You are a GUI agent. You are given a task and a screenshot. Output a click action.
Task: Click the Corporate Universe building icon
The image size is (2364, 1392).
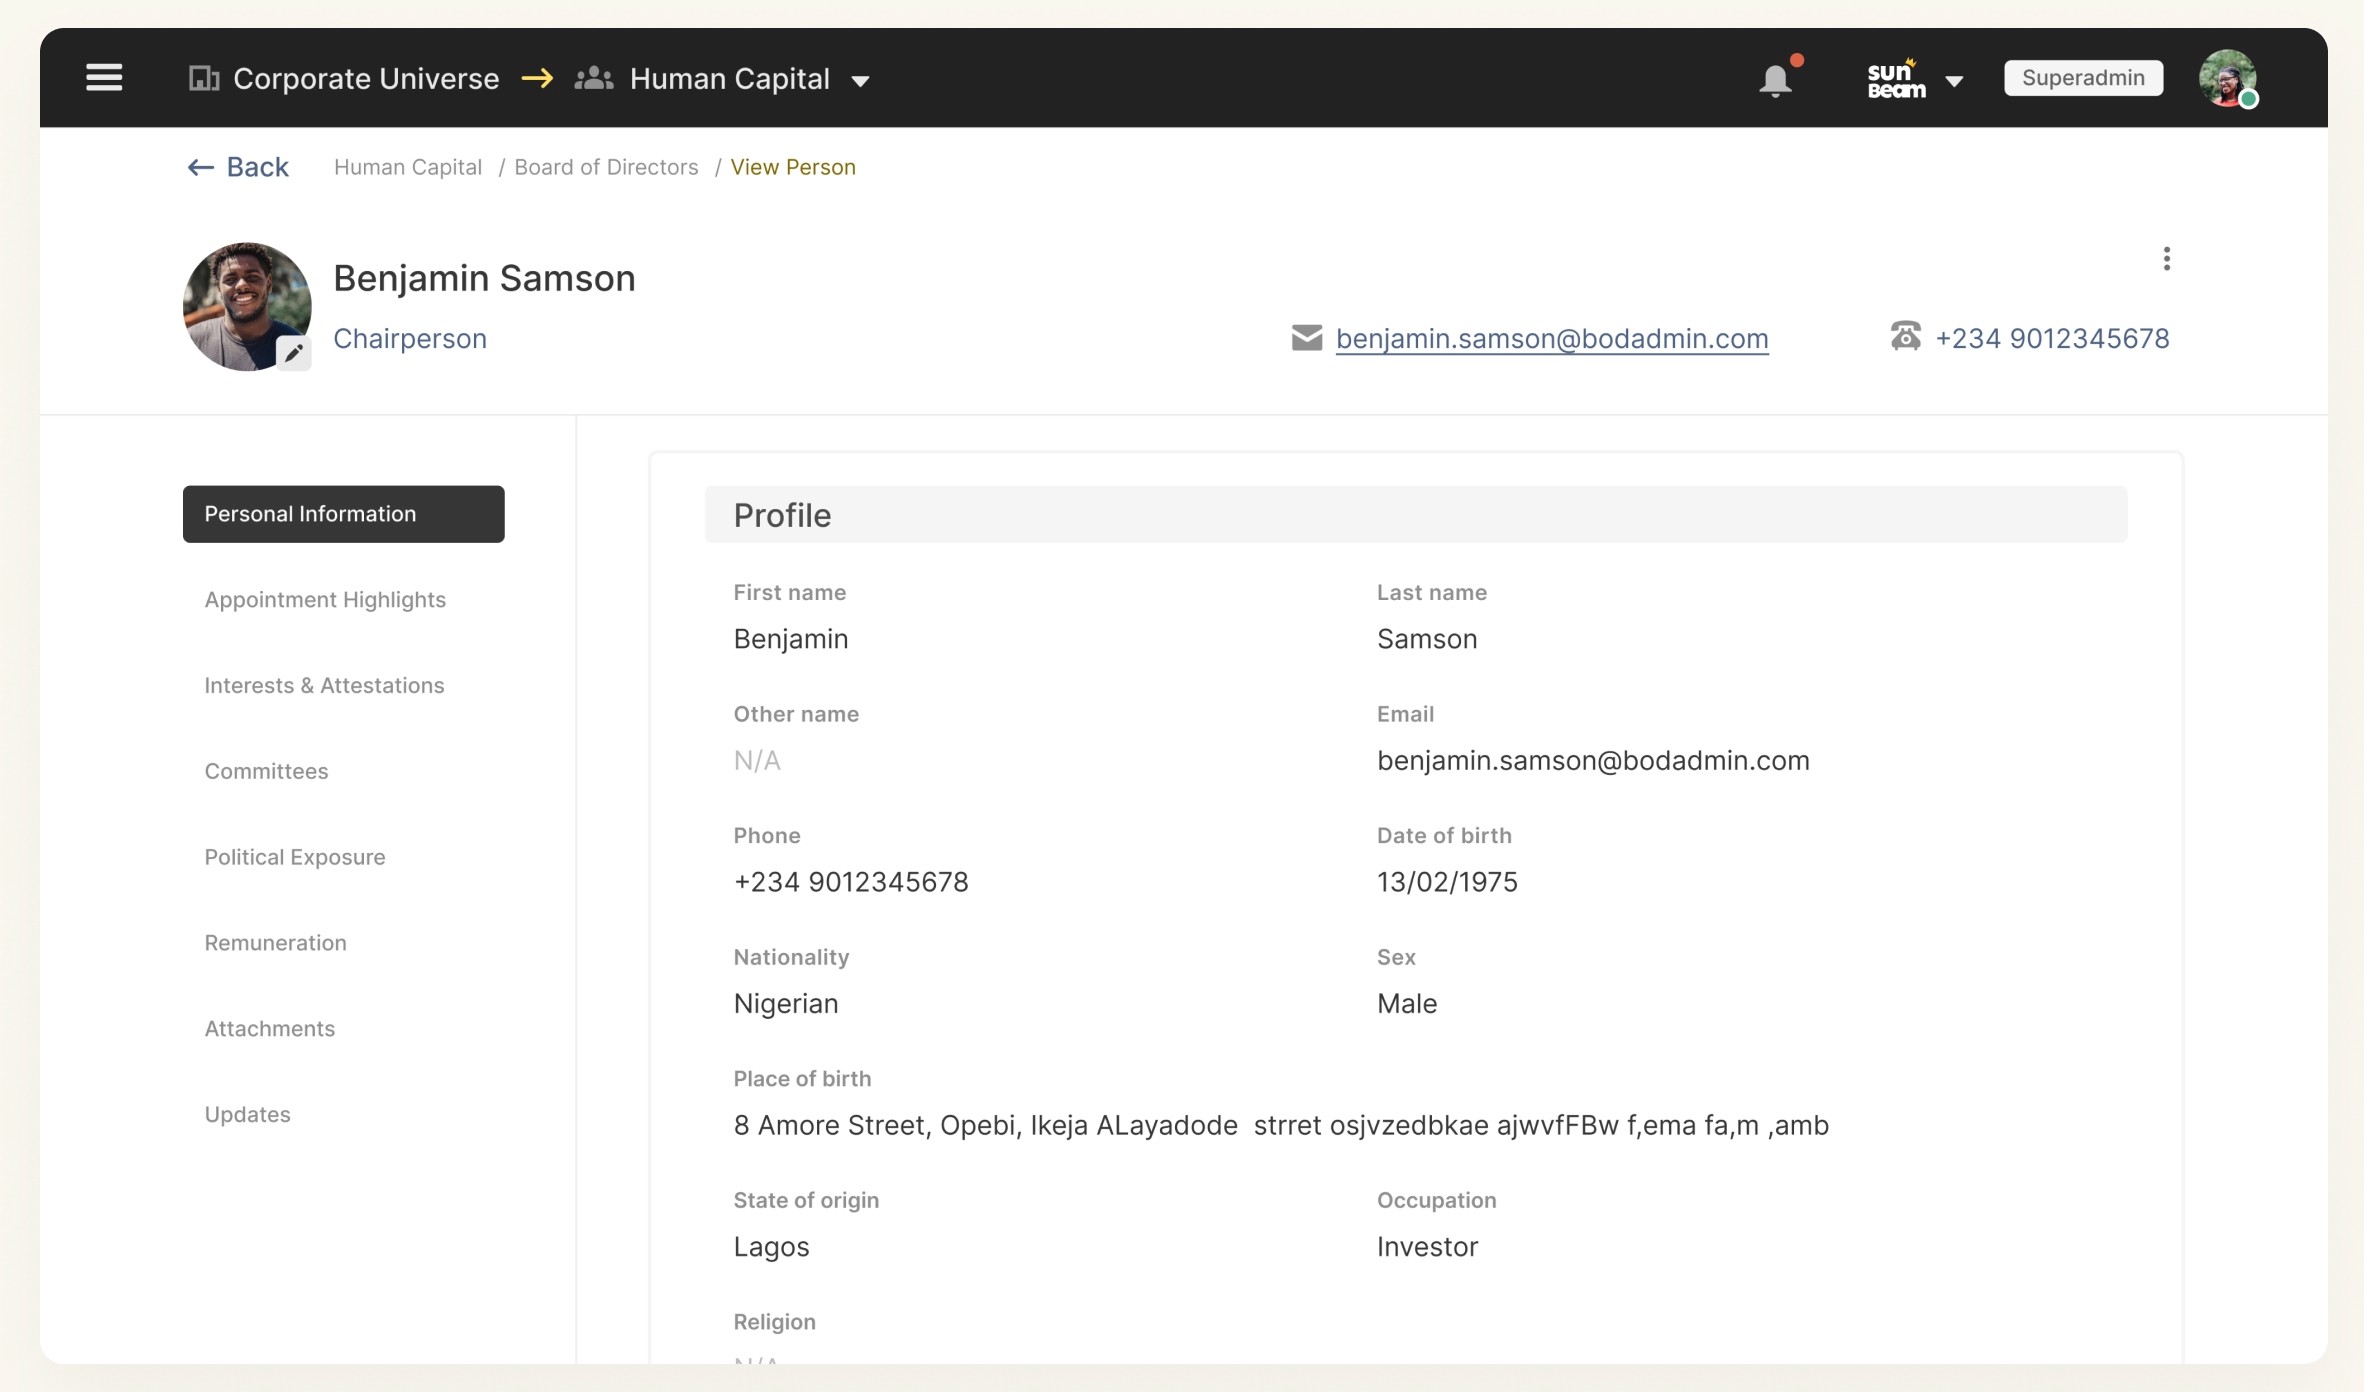[x=203, y=78]
